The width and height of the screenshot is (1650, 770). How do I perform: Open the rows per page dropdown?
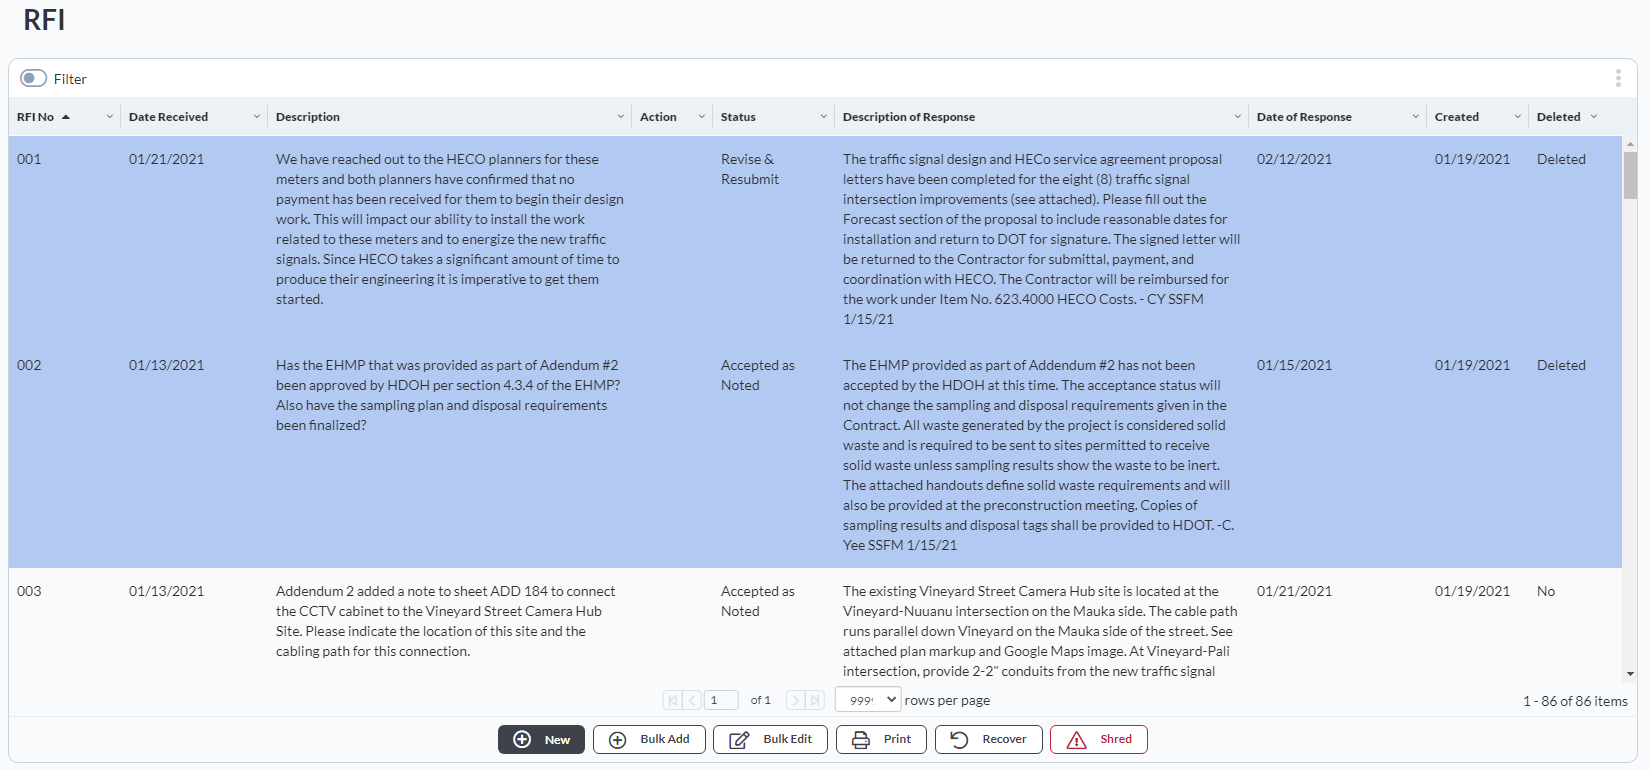coord(868,700)
